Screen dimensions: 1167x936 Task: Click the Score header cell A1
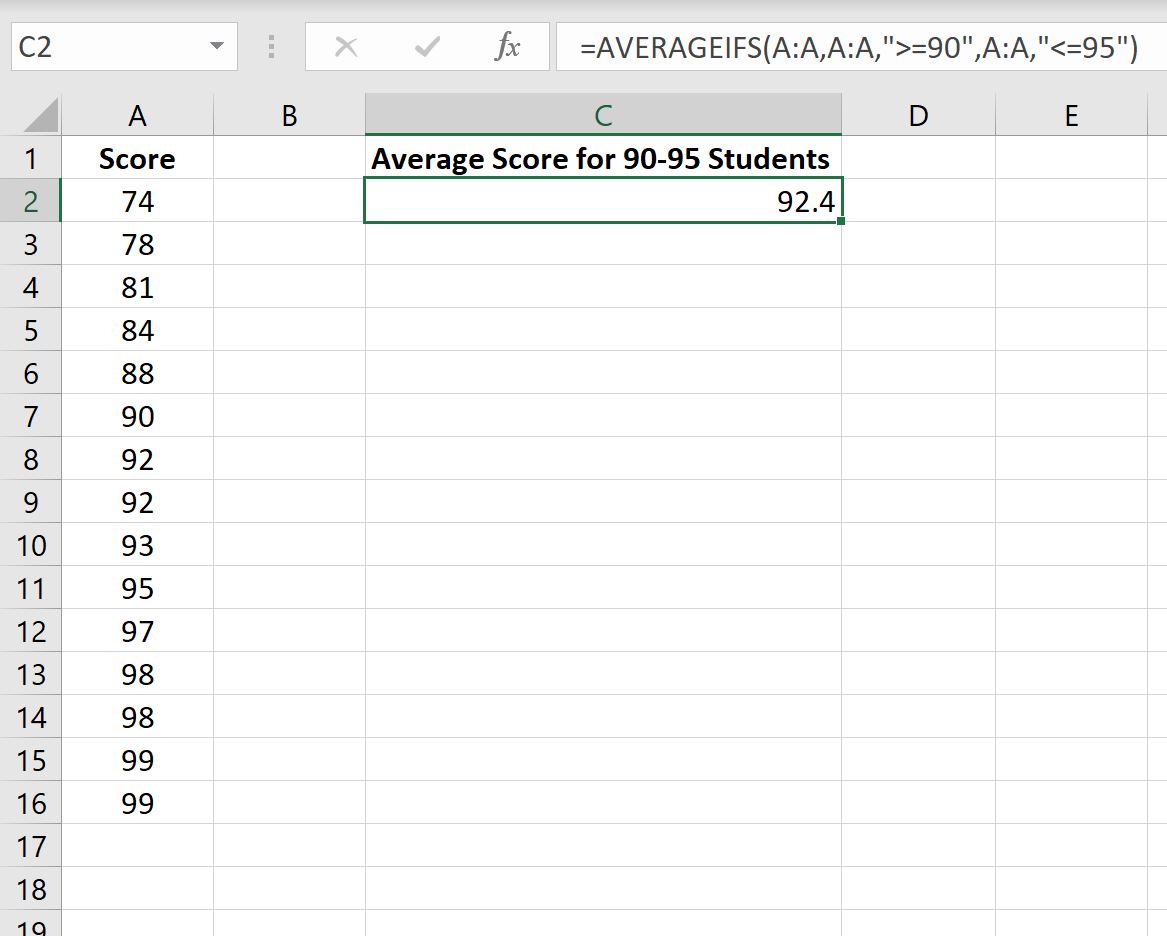point(138,158)
